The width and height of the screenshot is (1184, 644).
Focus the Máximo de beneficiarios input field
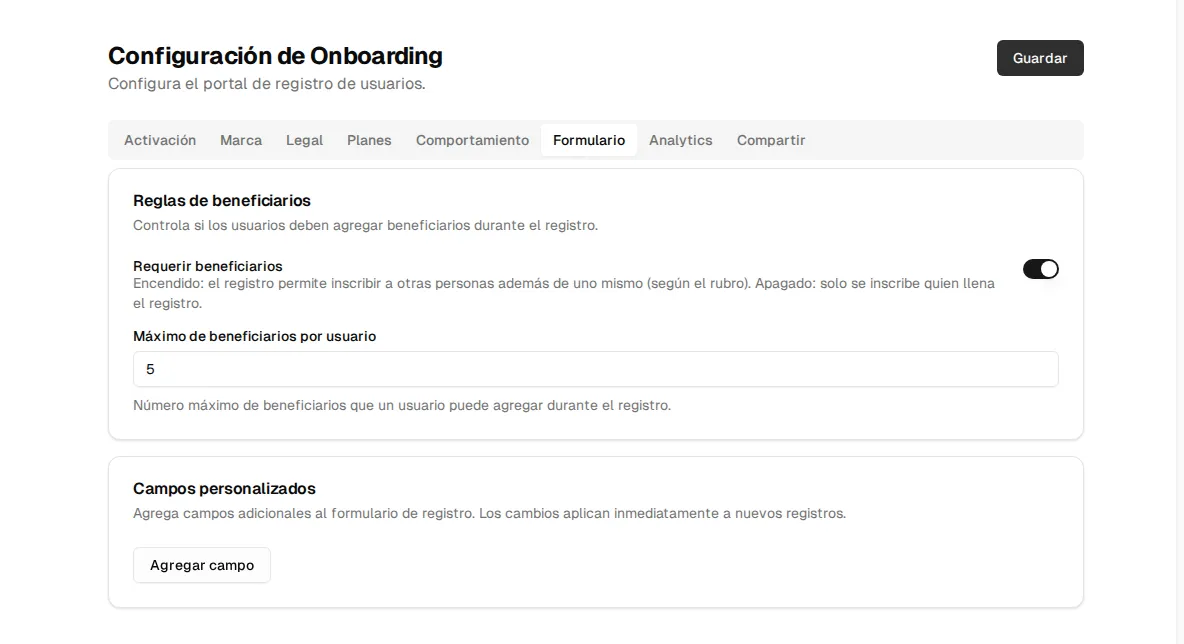click(x=596, y=369)
